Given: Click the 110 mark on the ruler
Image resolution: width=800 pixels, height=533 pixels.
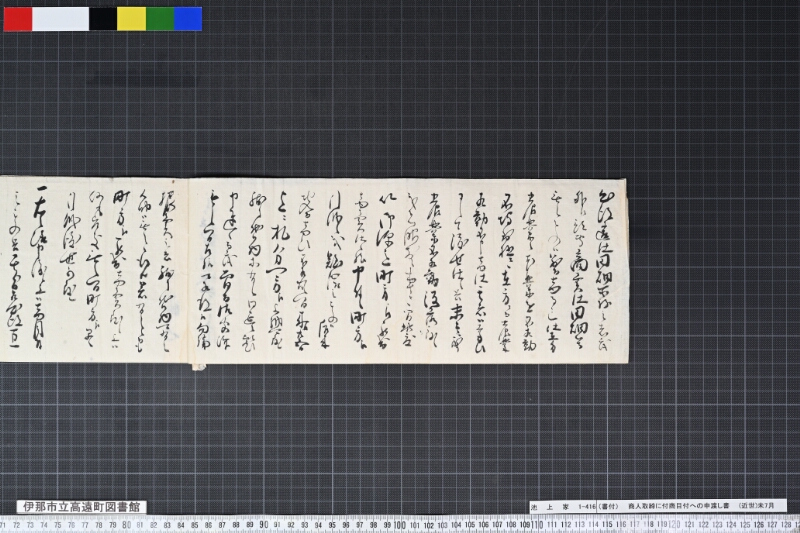Looking at the screenshot, I should [537, 524].
